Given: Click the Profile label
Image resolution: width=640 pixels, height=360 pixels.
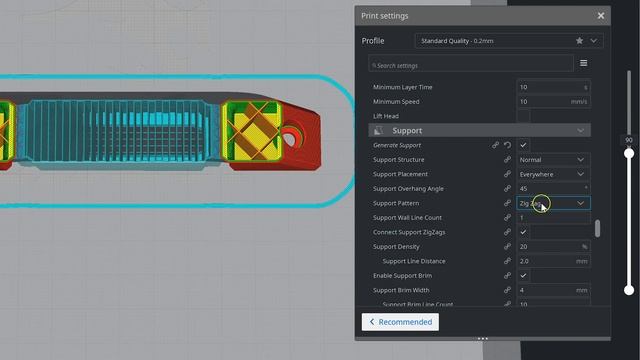Looking at the screenshot, I should coord(373,41).
